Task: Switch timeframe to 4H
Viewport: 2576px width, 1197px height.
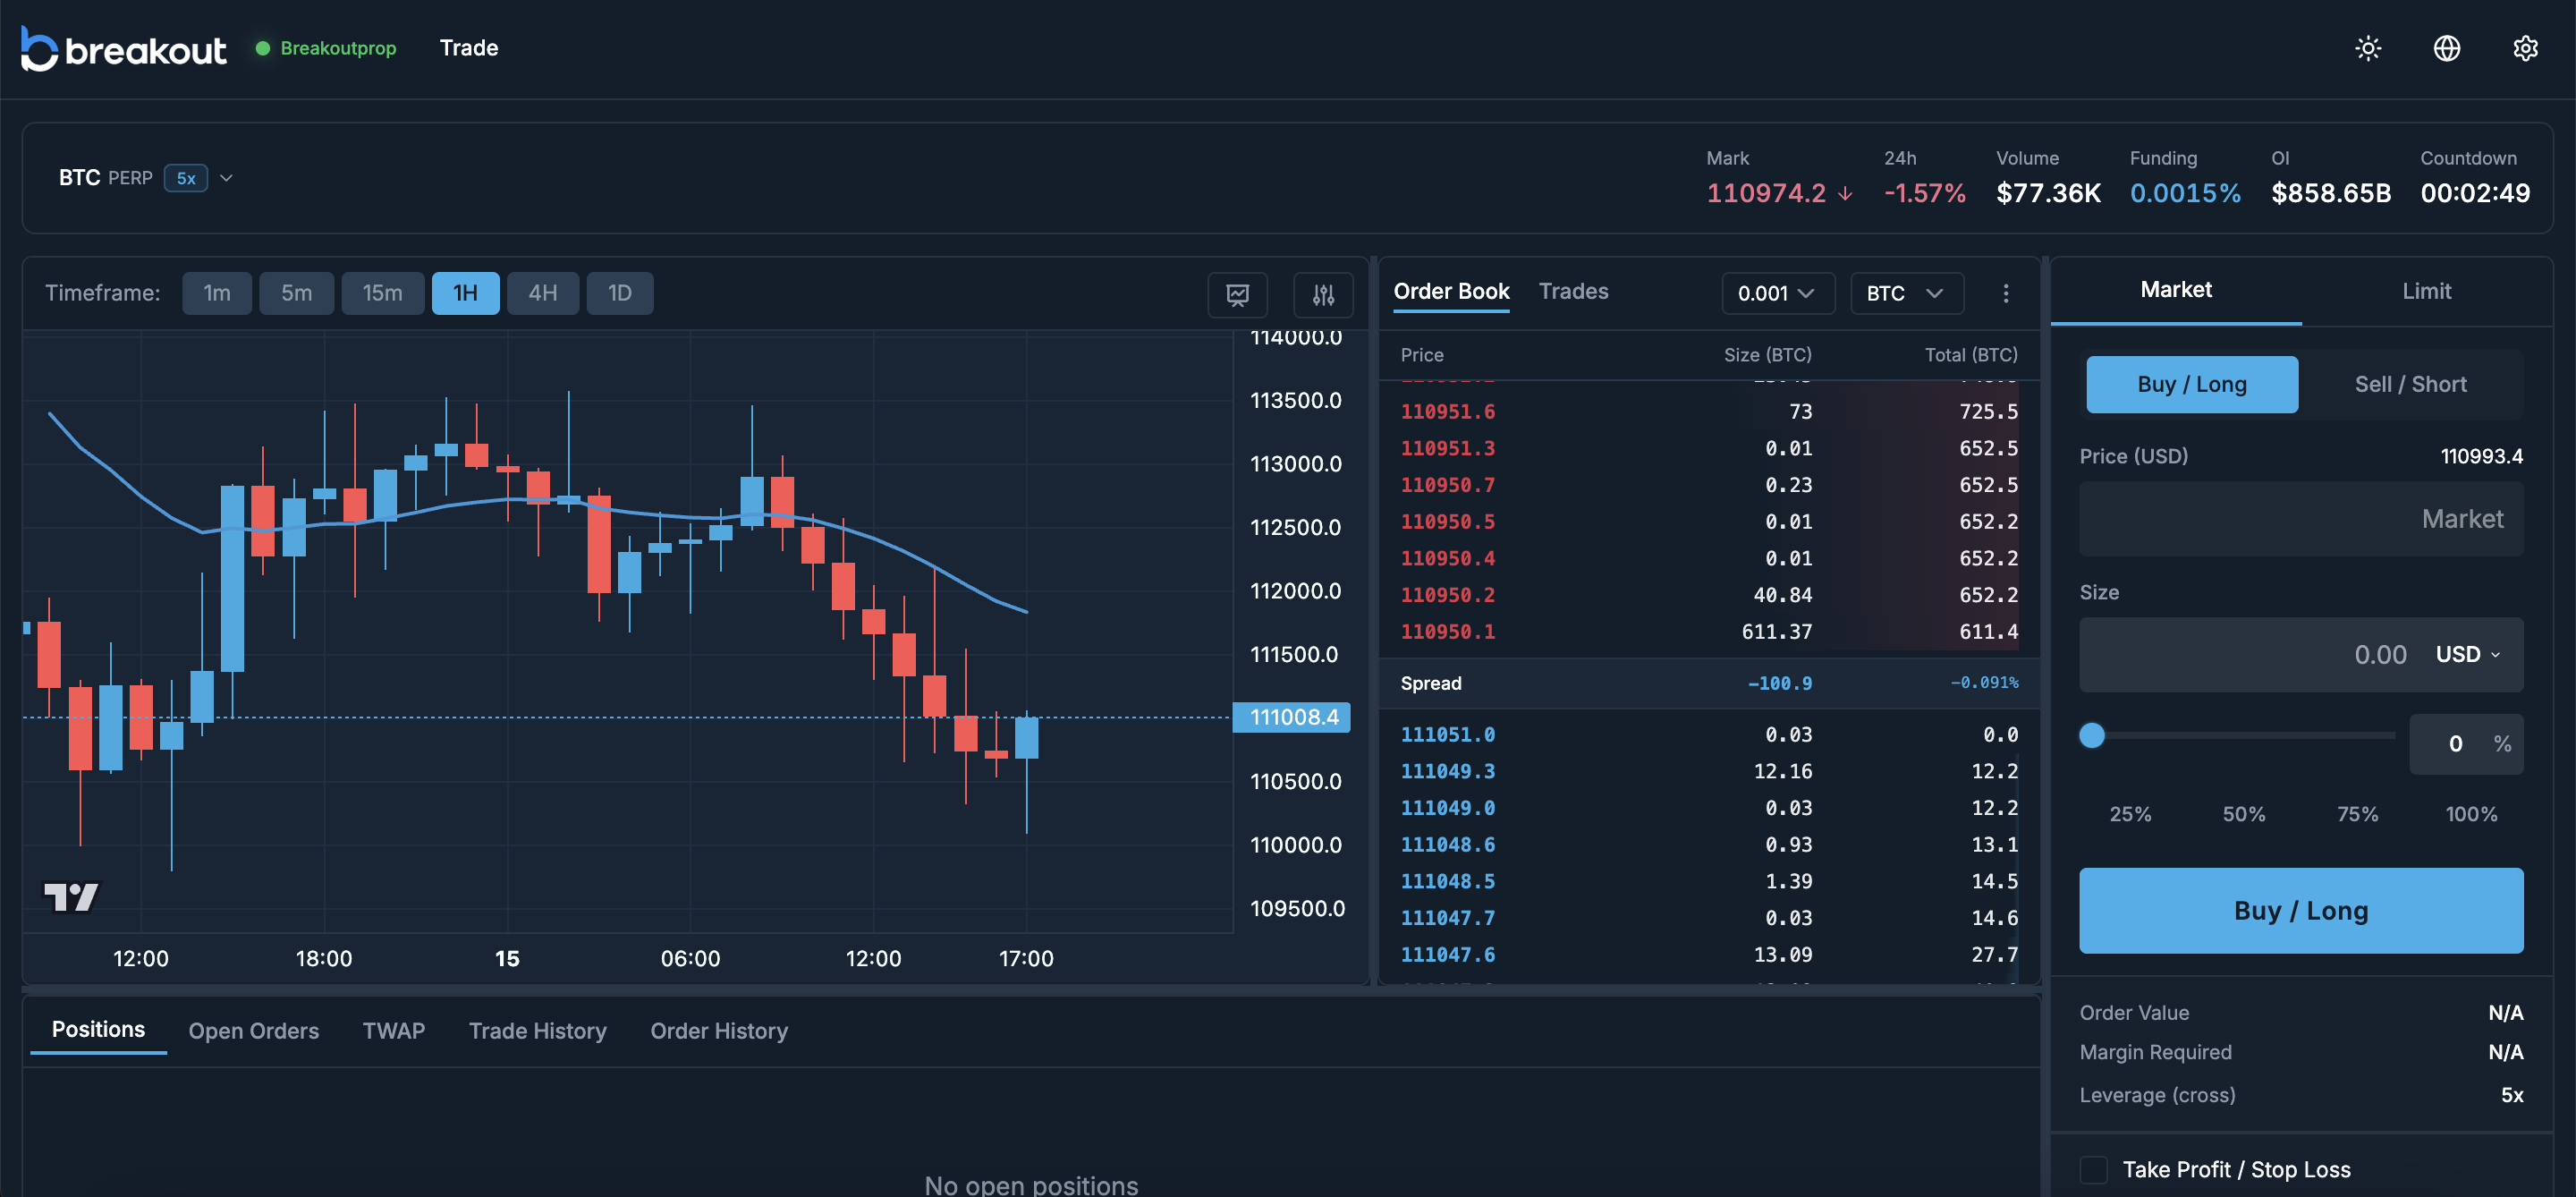Action: (542, 293)
